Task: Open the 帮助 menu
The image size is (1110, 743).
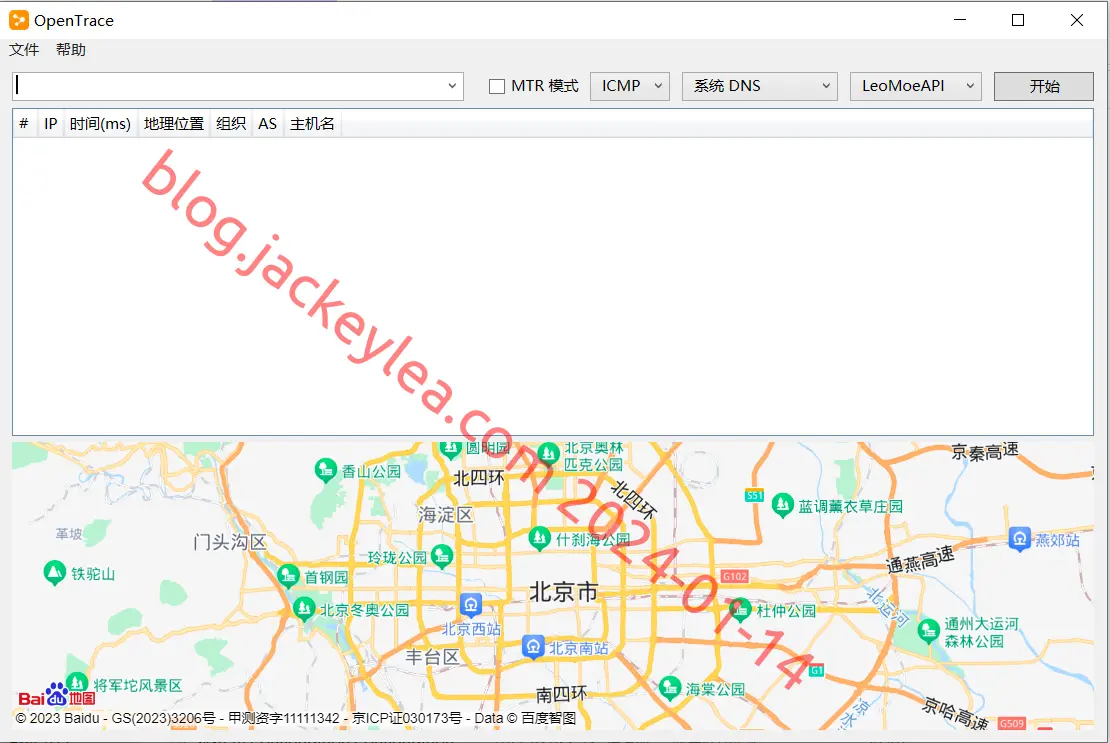Action: pyautogui.click(x=71, y=50)
